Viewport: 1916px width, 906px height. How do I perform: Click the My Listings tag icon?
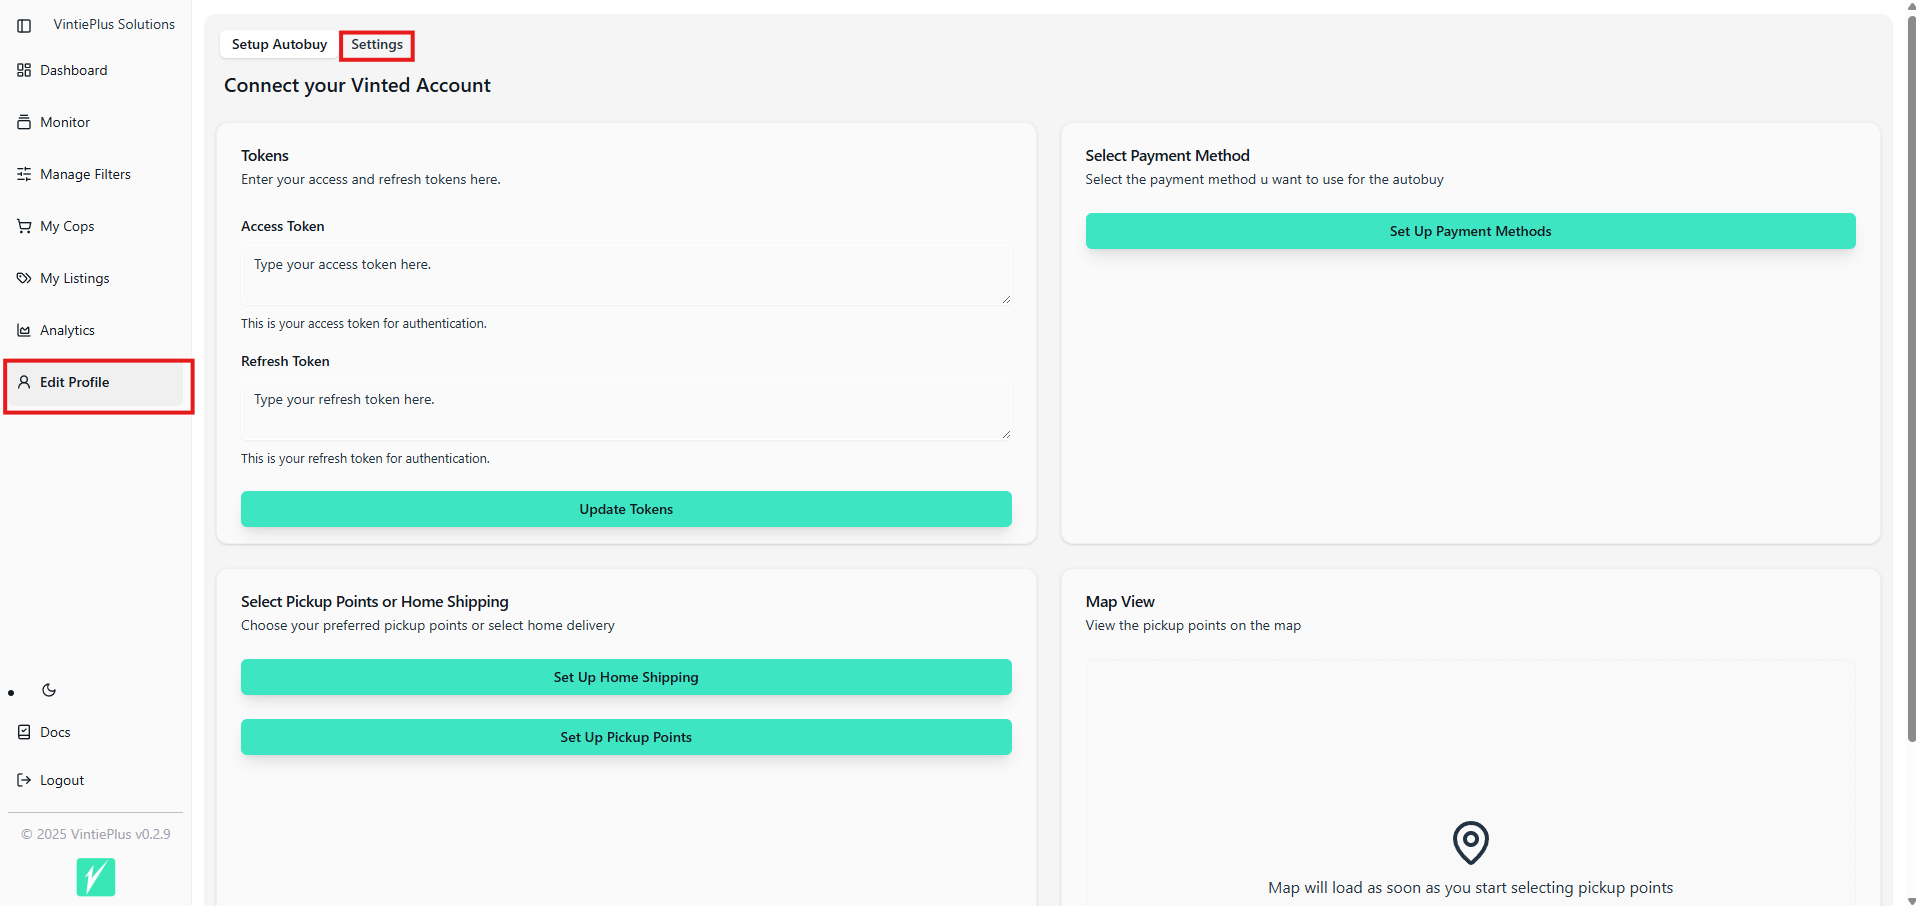click(24, 278)
